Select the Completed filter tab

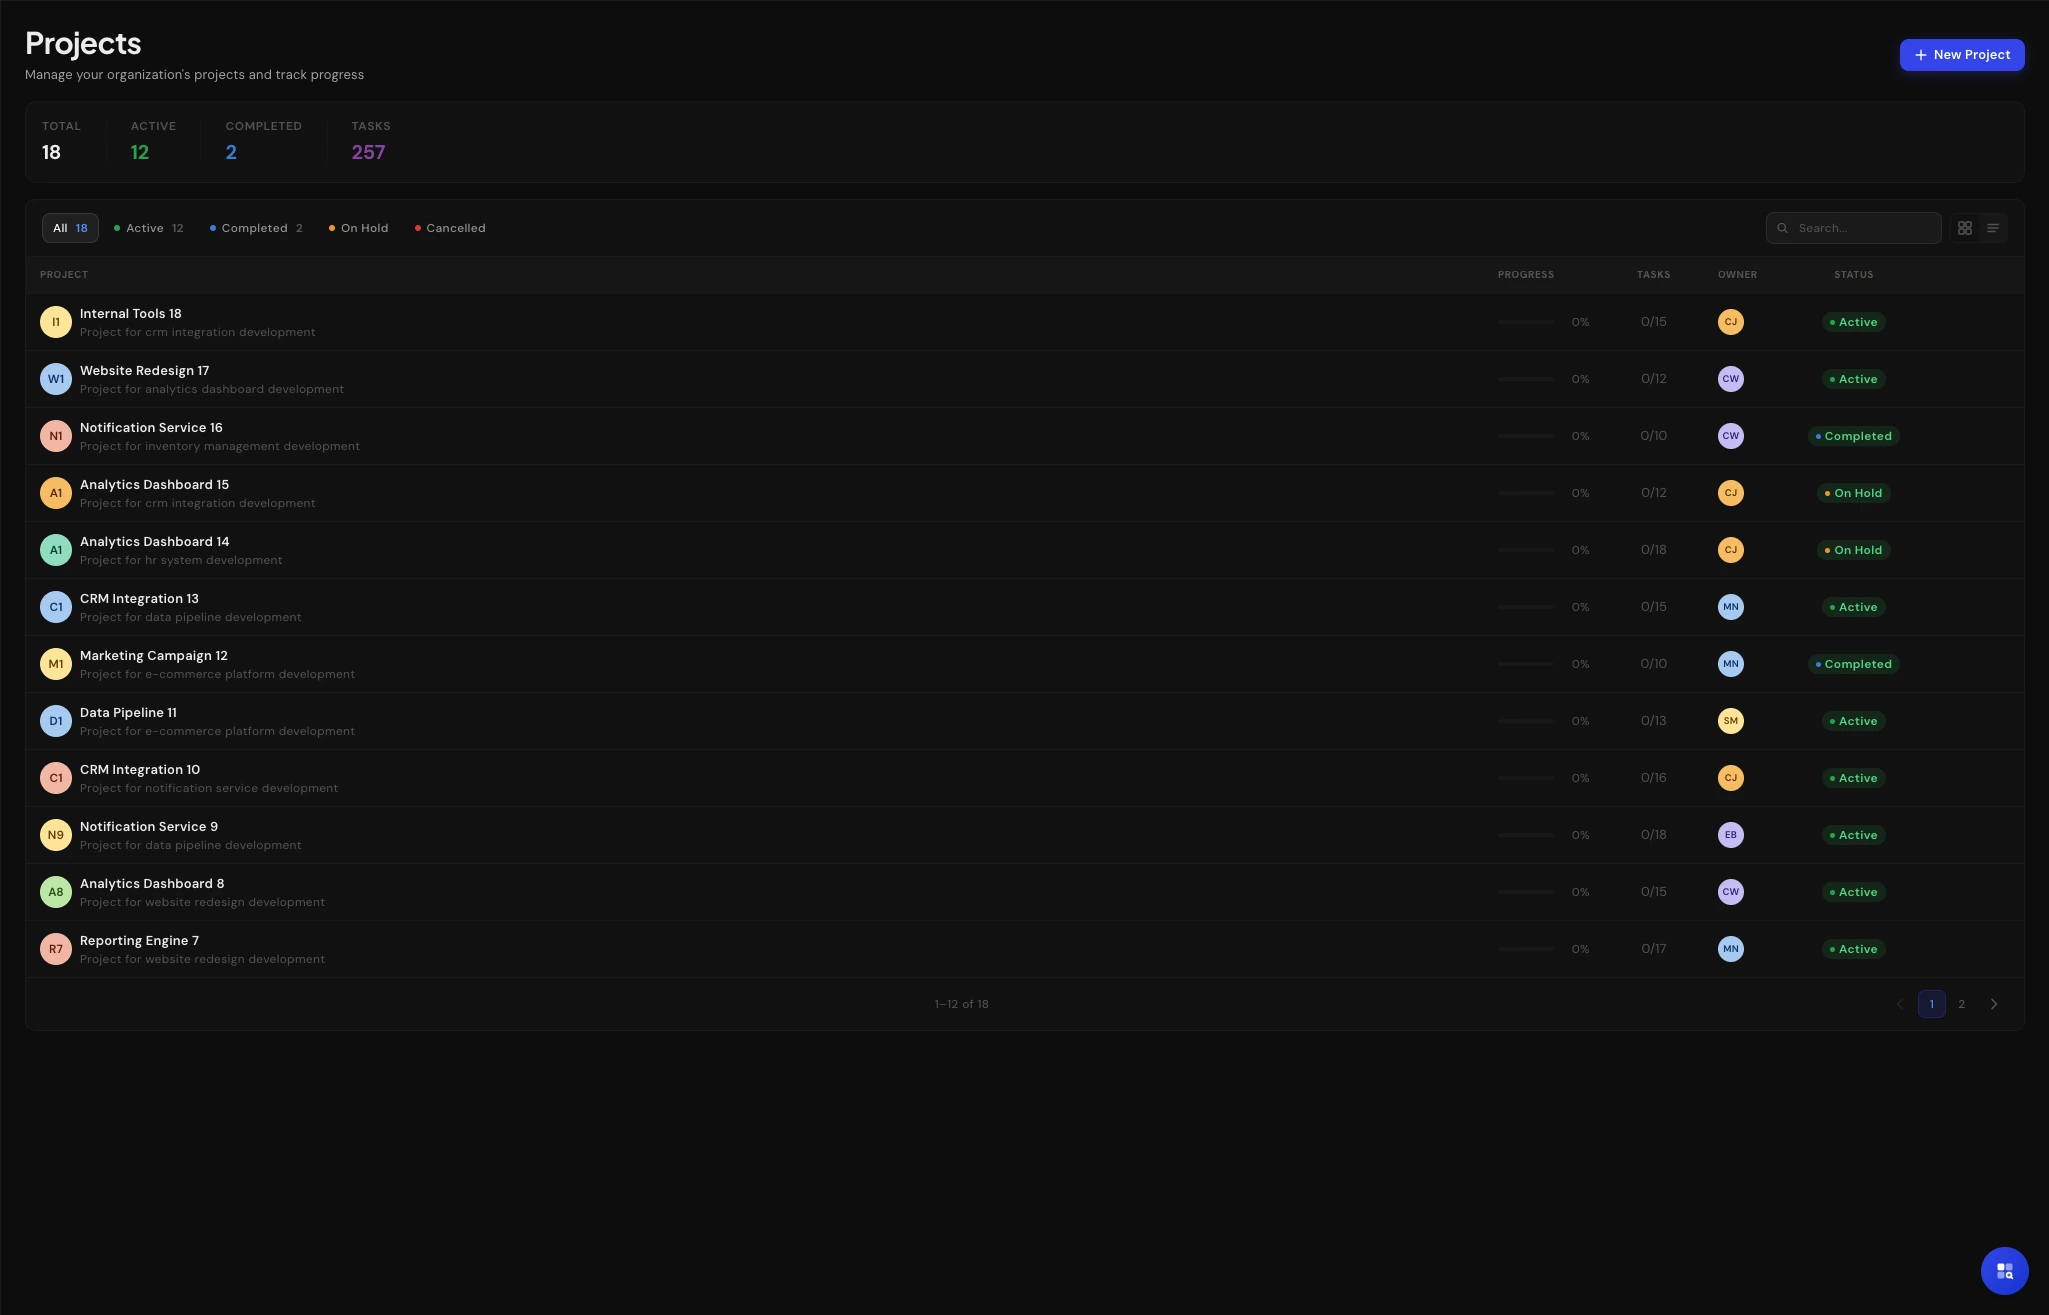256,228
